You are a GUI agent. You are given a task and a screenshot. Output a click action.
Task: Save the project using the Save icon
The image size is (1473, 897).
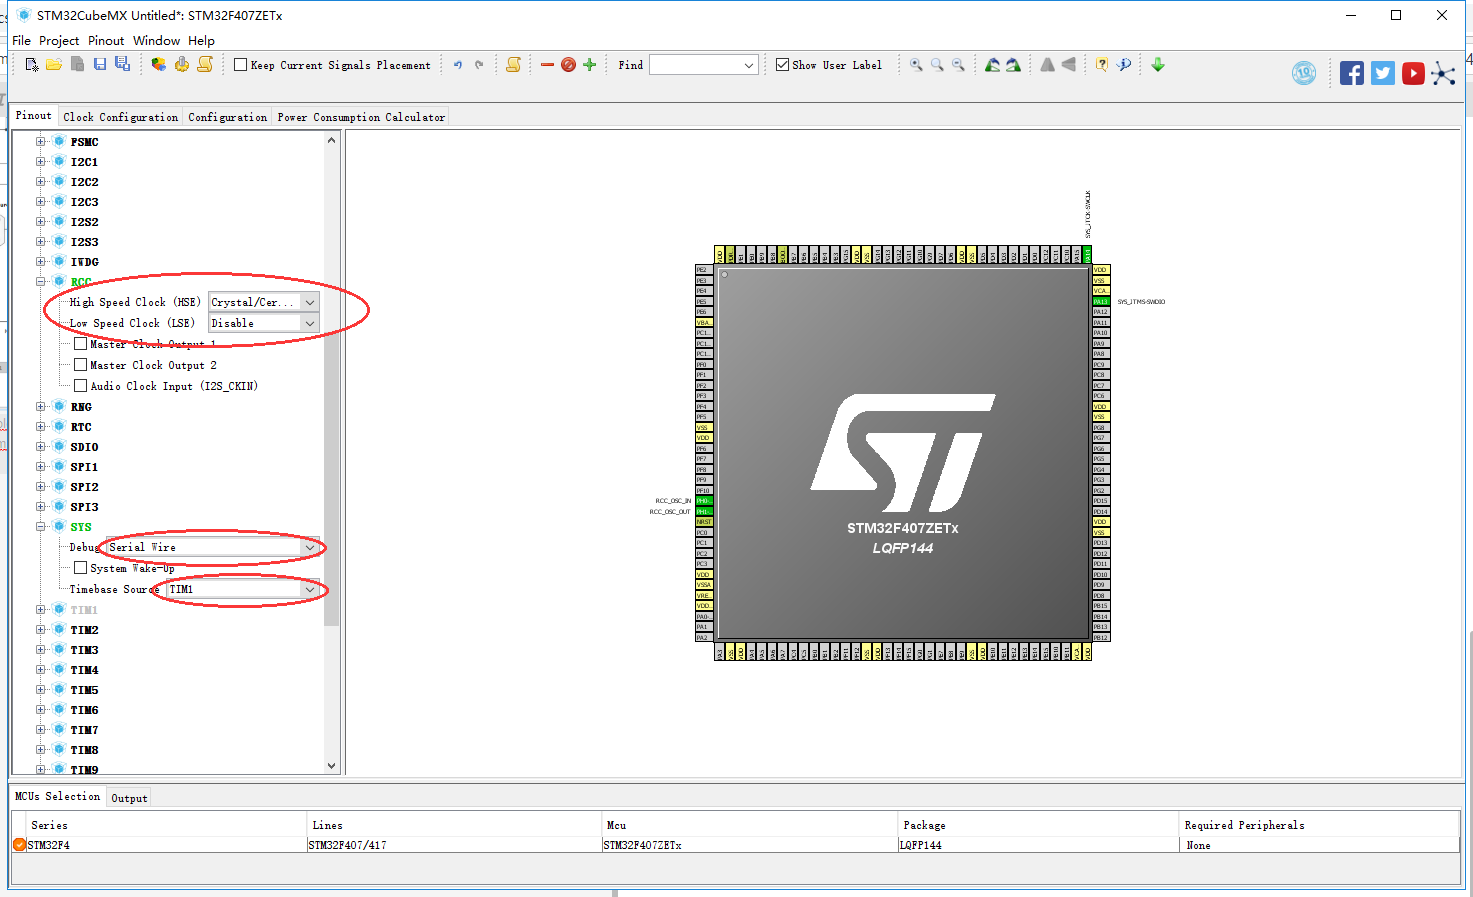click(99, 64)
